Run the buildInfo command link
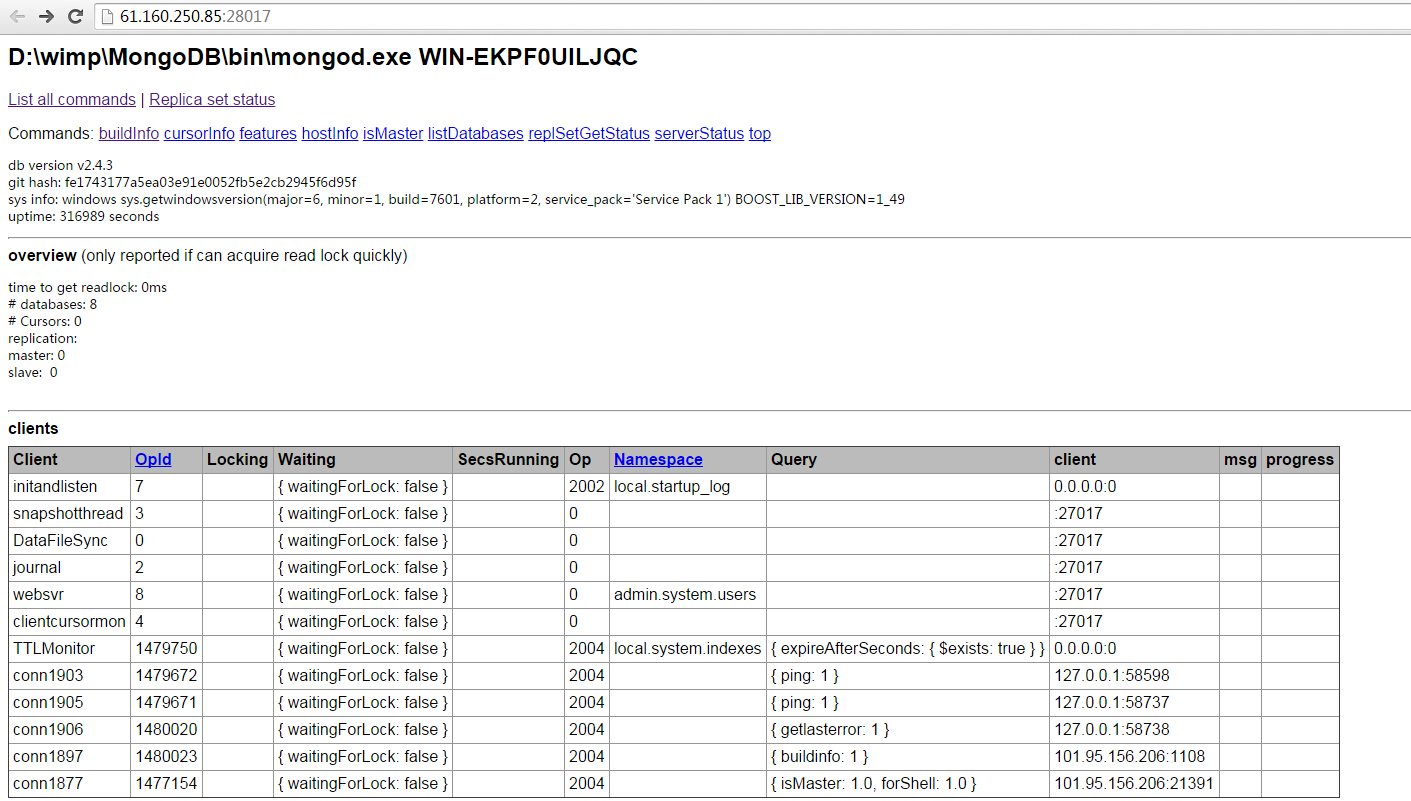 129,133
